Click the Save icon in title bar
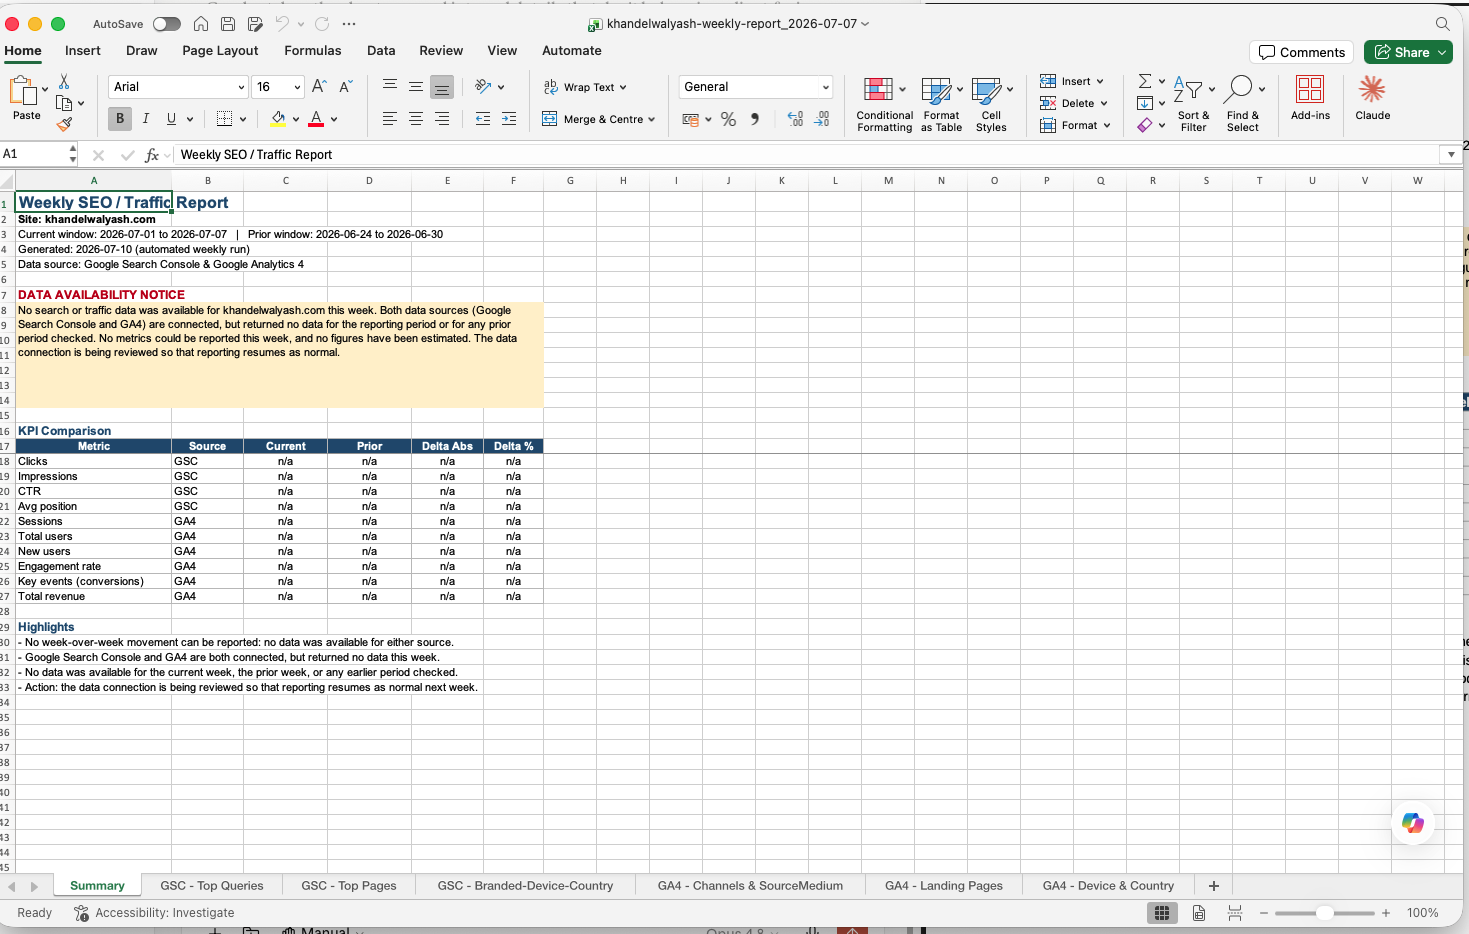The width and height of the screenshot is (1469, 934). (x=228, y=24)
